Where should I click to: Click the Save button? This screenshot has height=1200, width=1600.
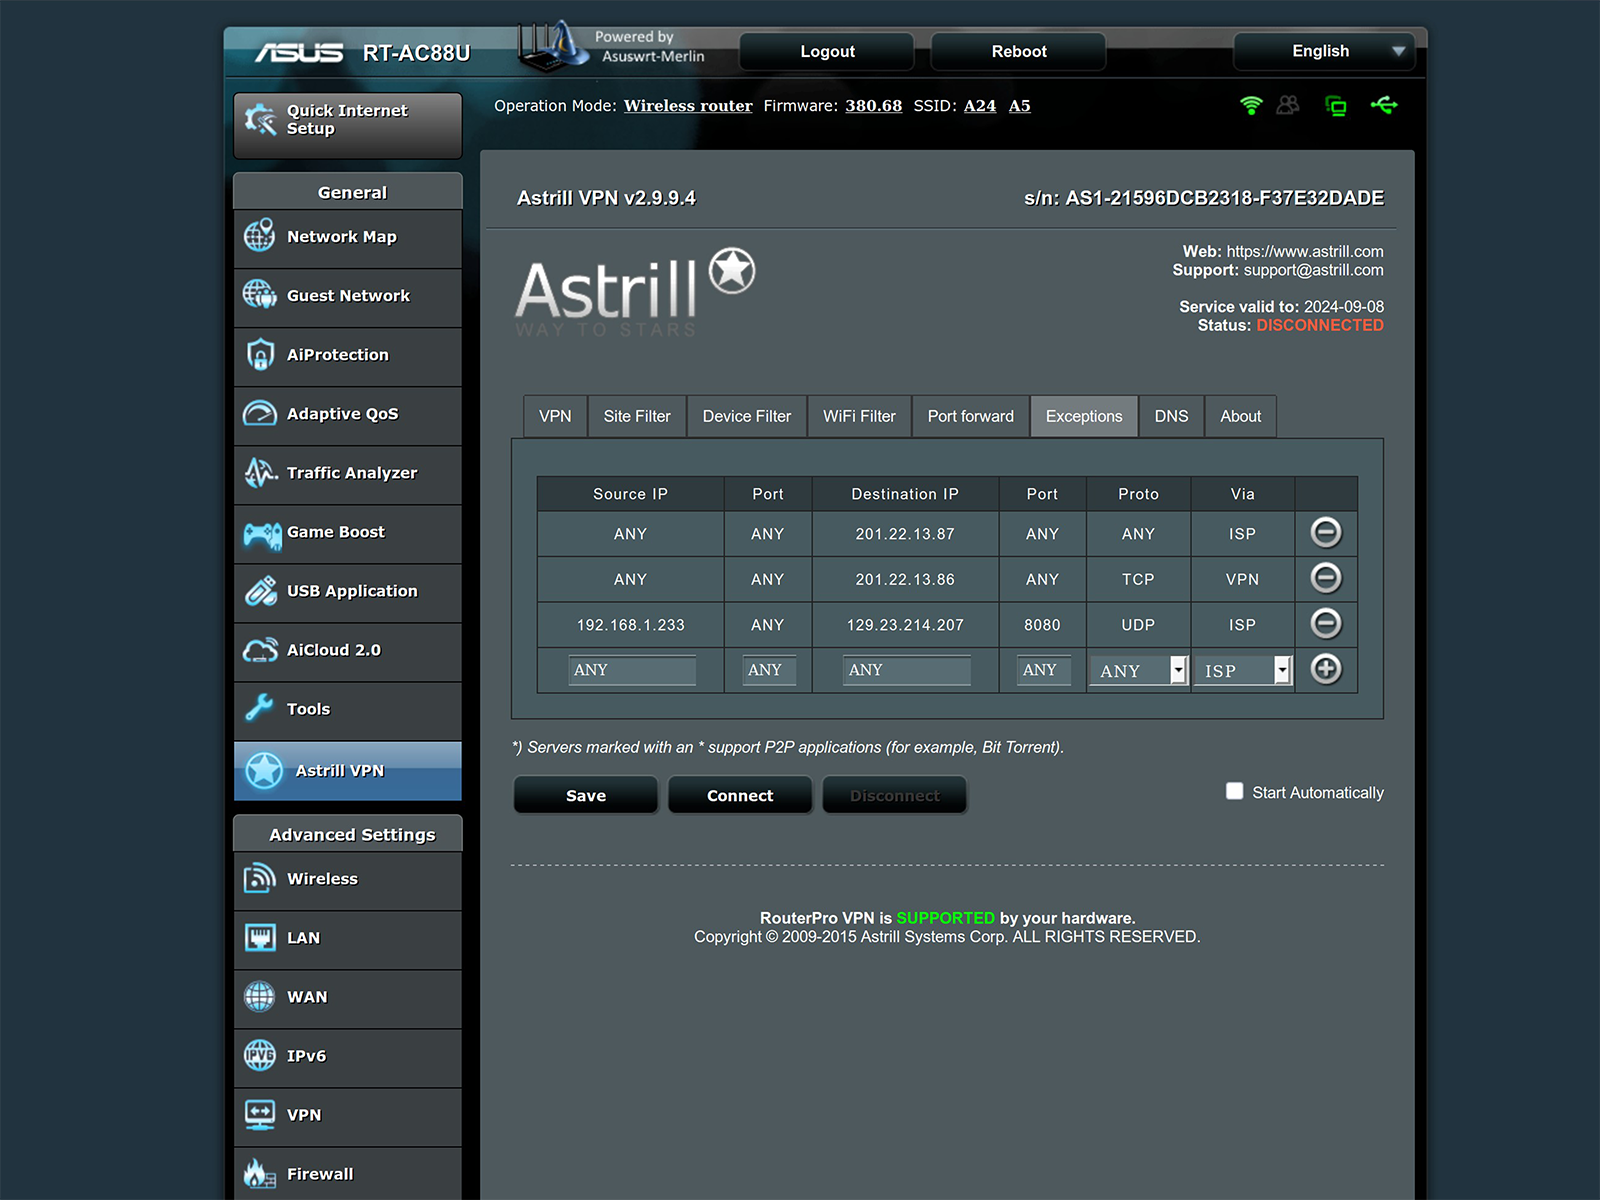pyautogui.click(x=586, y=795)
